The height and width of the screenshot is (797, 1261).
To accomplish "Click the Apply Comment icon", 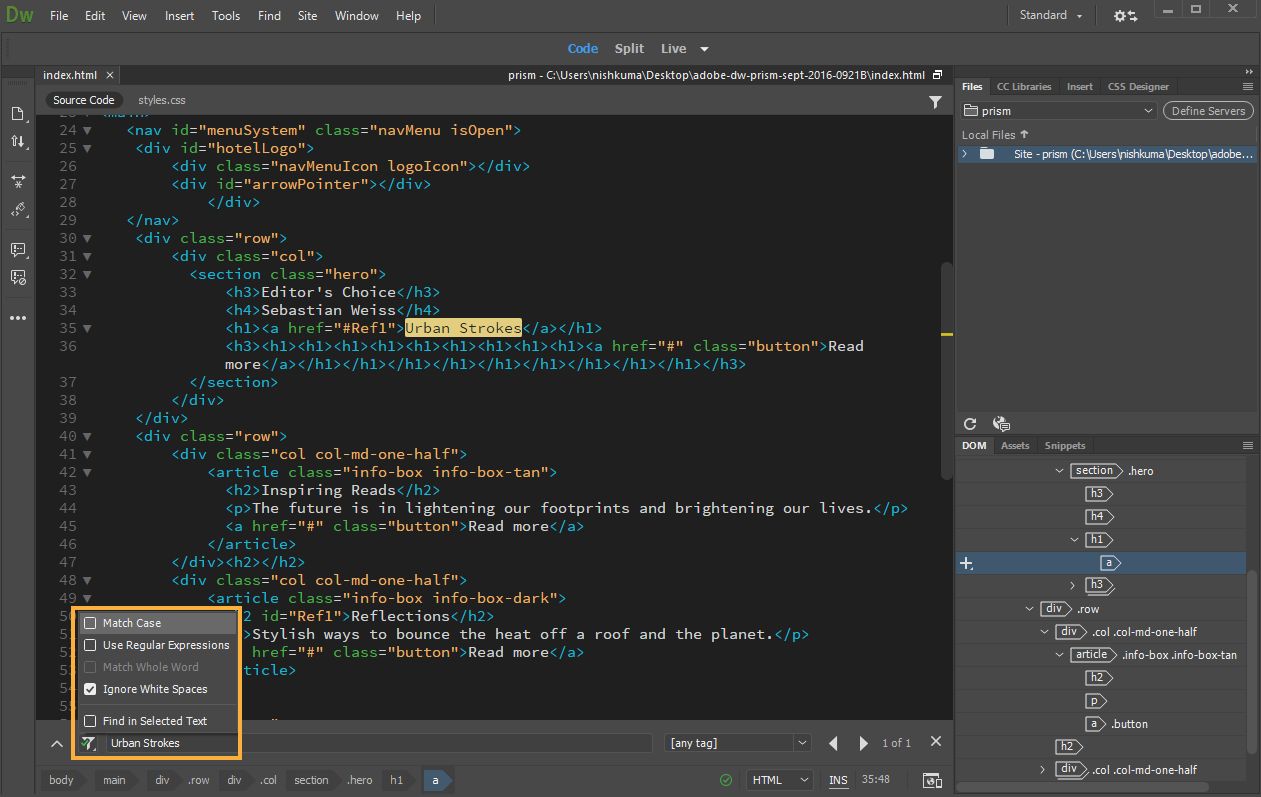I will [18, 249].
